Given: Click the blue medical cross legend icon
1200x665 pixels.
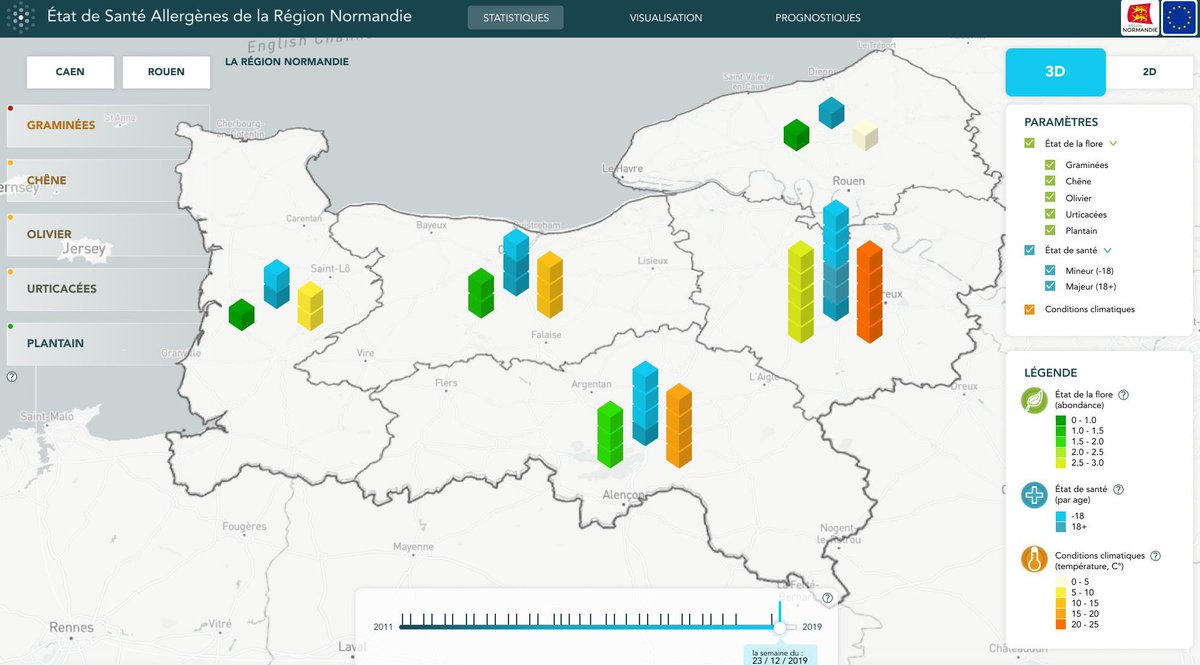Looking at the screenshot, I should click(x=1035, y=494).
